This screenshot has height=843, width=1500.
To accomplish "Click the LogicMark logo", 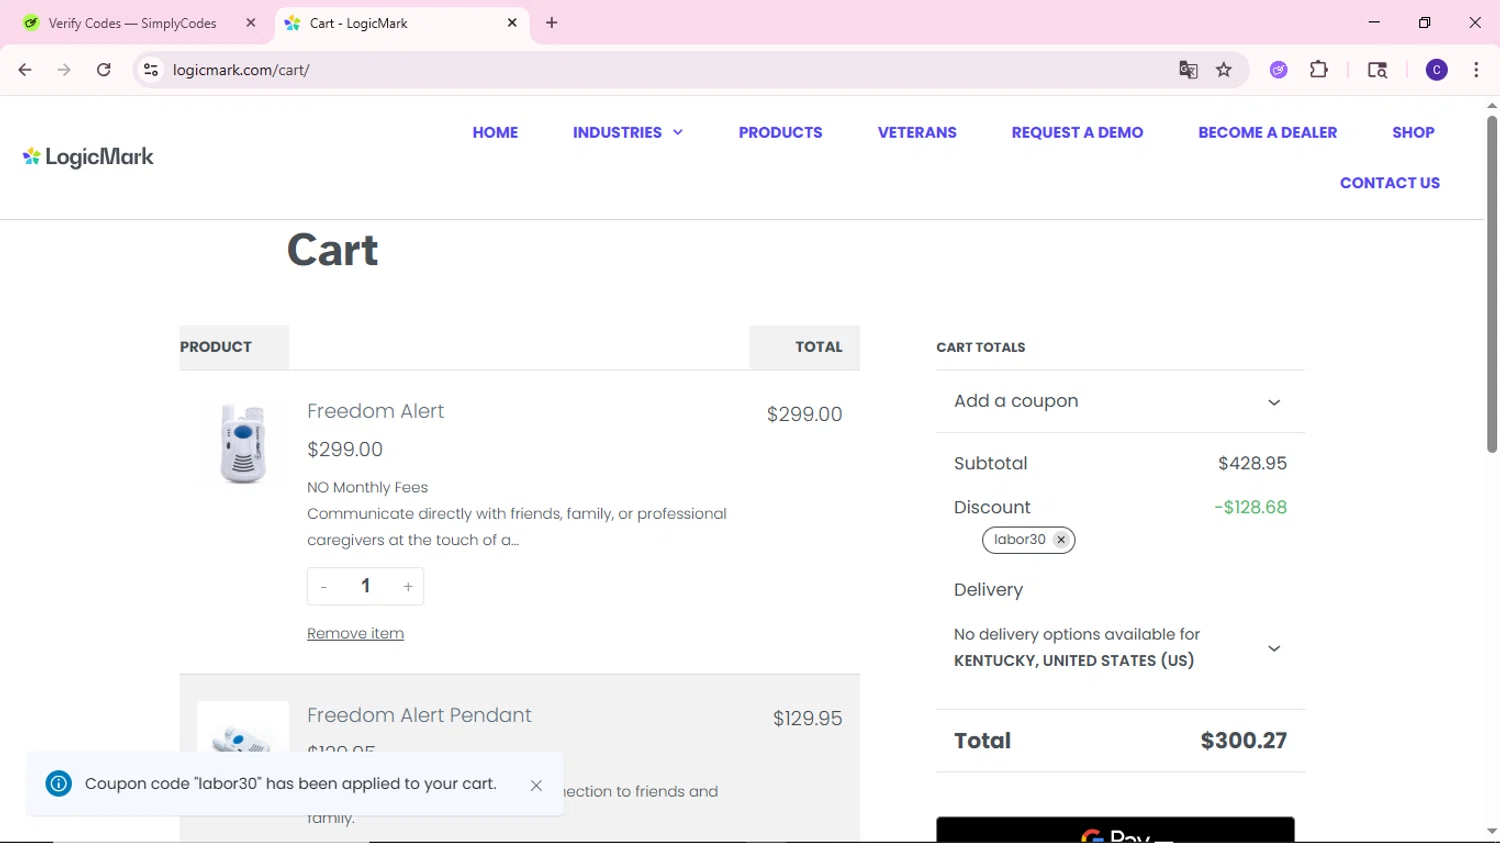I will pyautogui.click(x=88, y=157).
